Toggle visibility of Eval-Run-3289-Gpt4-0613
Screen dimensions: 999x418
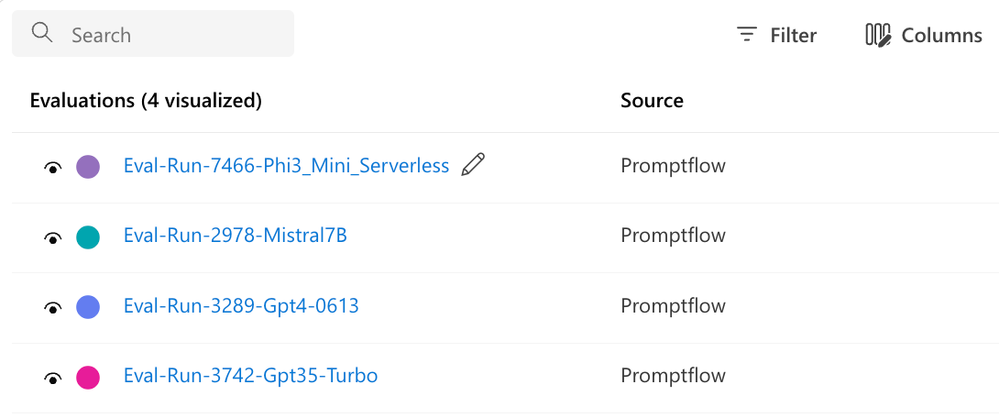pyautogui.click(x=53, y=307)
